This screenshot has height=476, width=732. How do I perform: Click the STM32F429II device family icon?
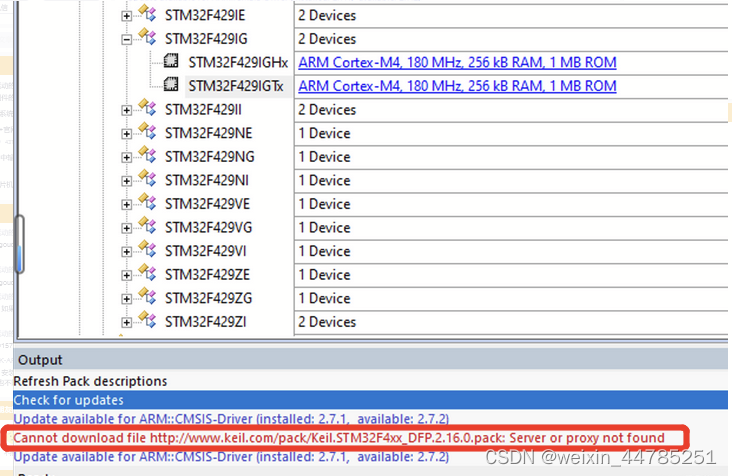click(x=148, y=108)
